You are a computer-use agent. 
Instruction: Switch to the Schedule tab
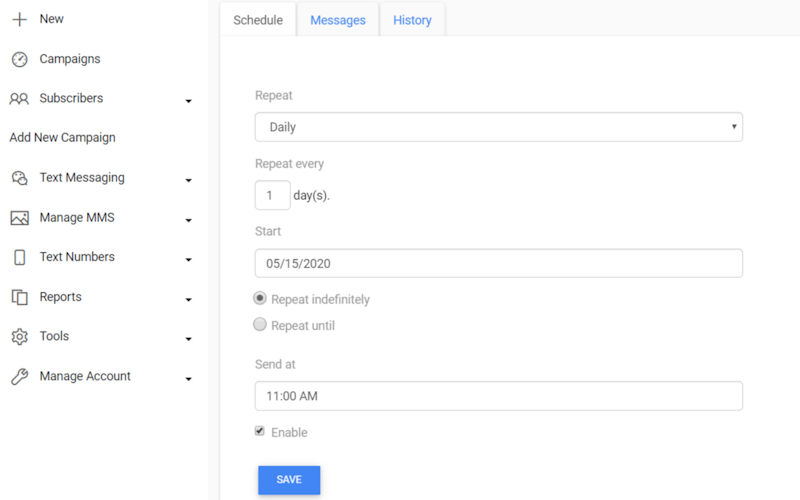(x=258, y=20)
